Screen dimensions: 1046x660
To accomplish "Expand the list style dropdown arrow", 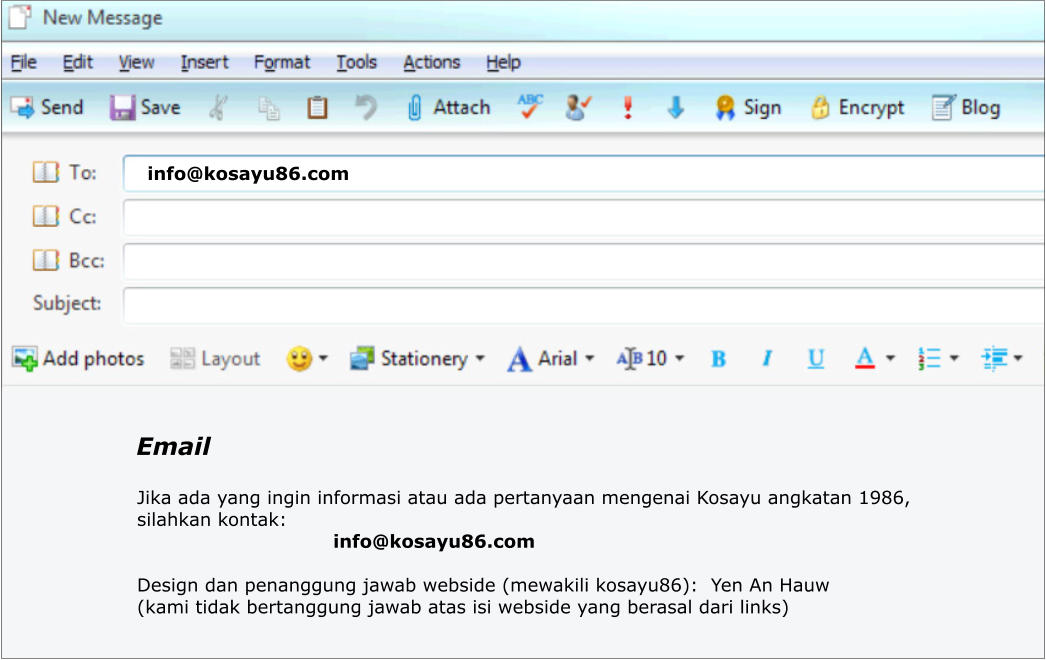I will pos(954,358).
